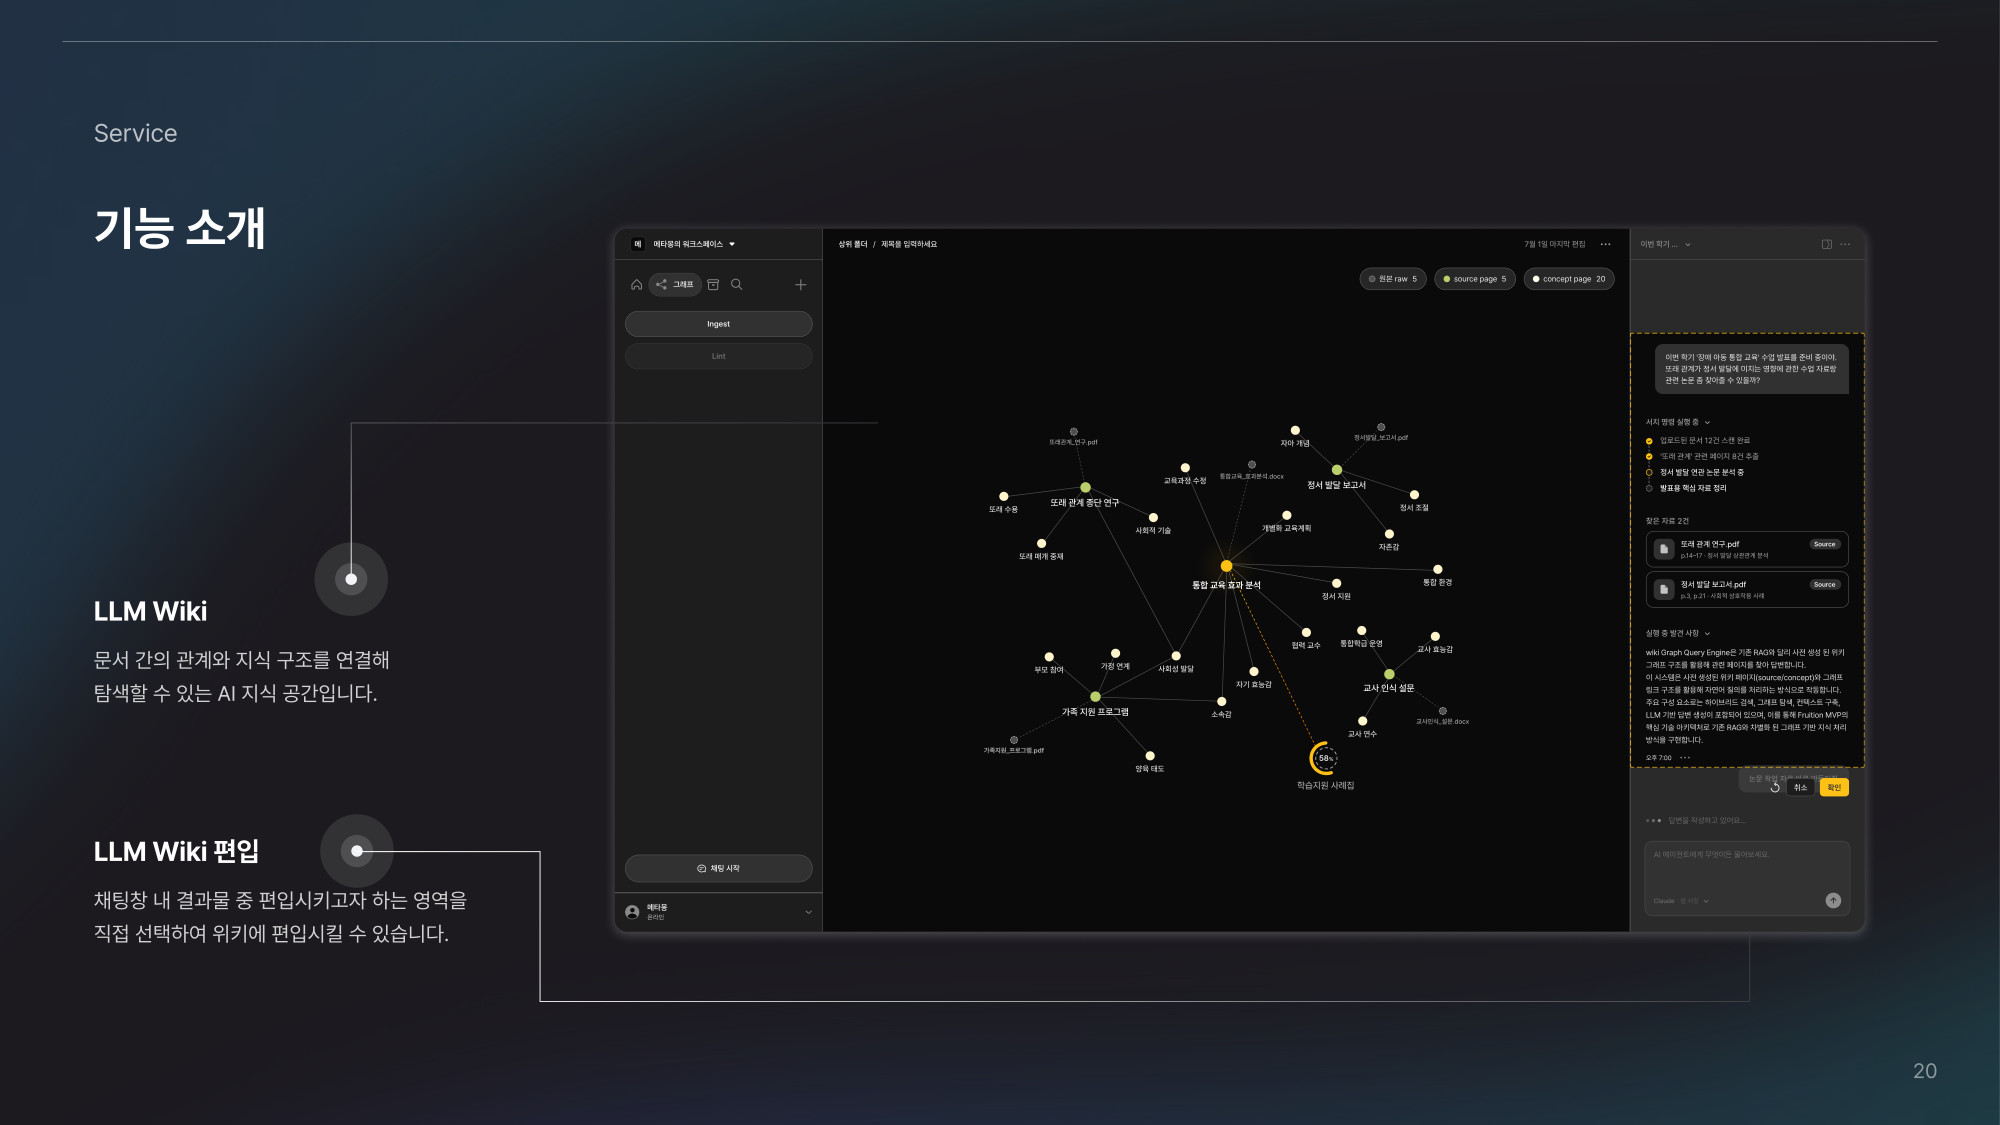2000x1125 pixels.
Task: Open the archive box icon
Action: pyautogui.click(x=714, y=285)
